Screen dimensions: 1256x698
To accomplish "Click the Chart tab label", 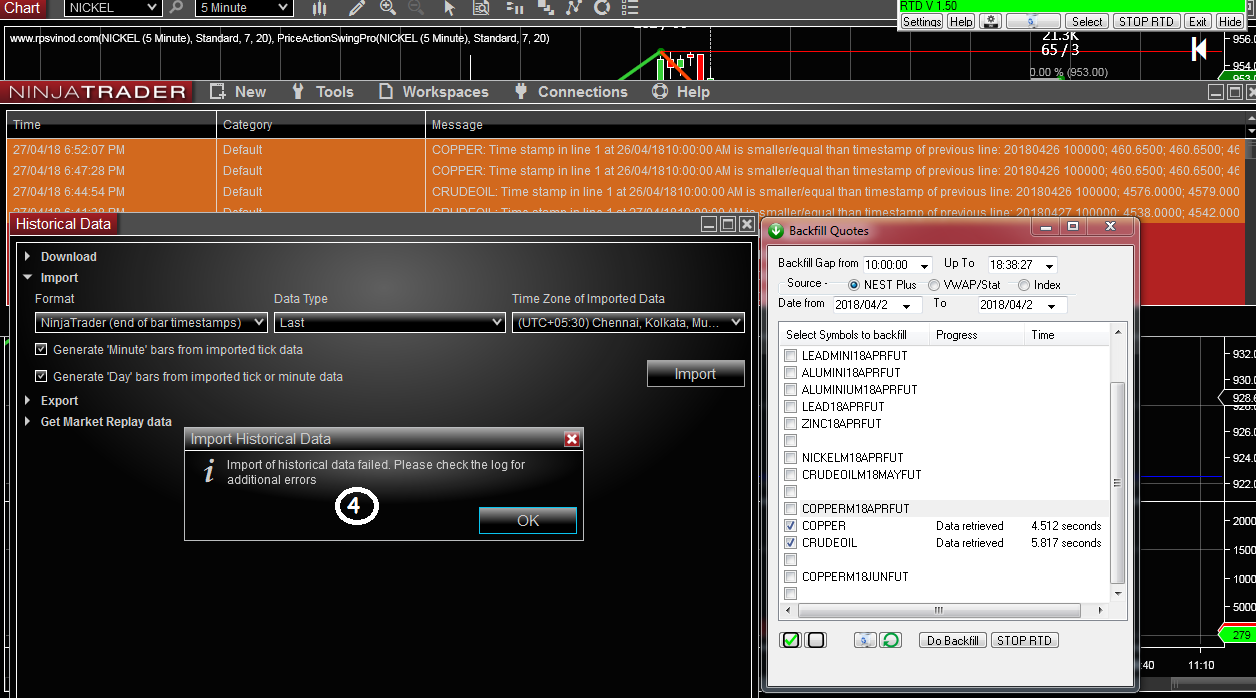I will 21,8.
